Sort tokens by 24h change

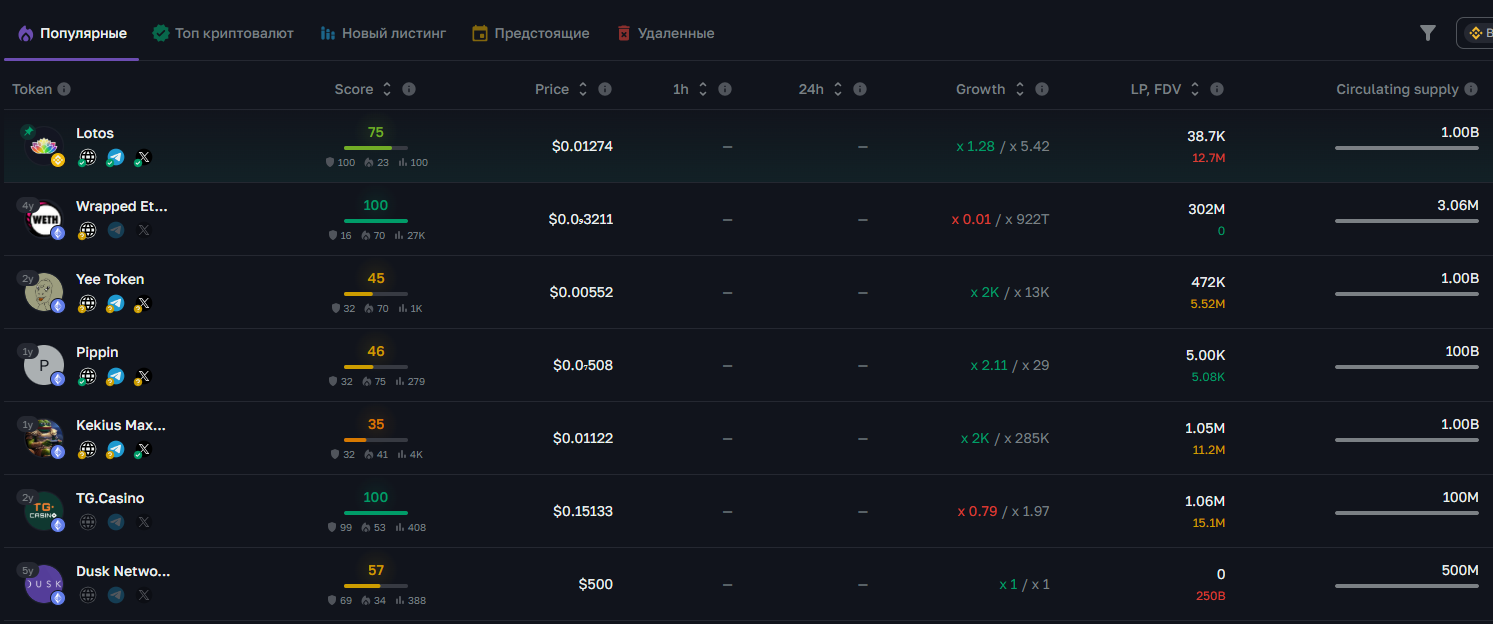click(x=838, y=89)
